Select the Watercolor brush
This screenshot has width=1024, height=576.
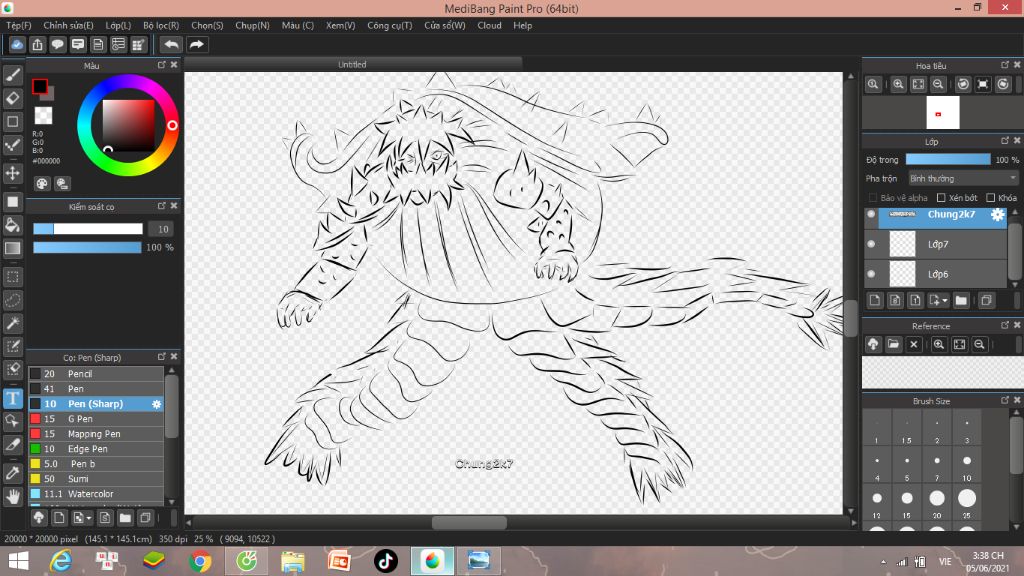click(x=95, y=494)
